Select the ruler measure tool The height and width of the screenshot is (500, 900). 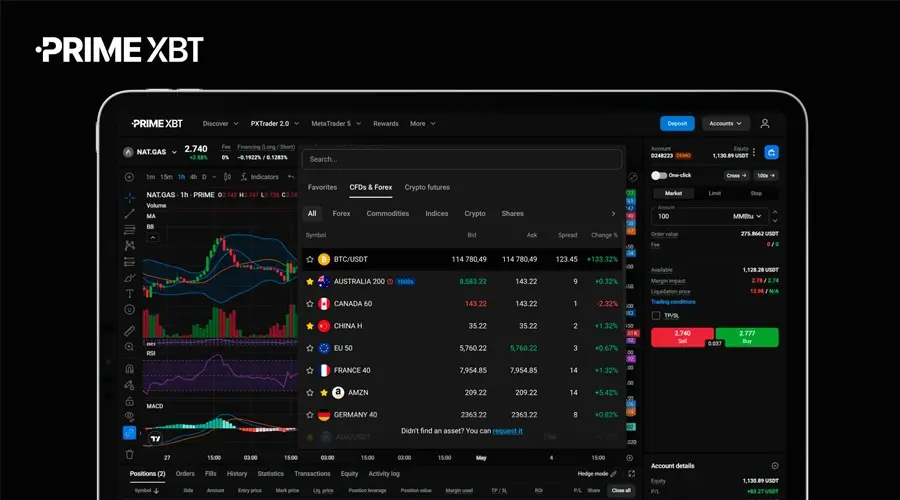130,331
